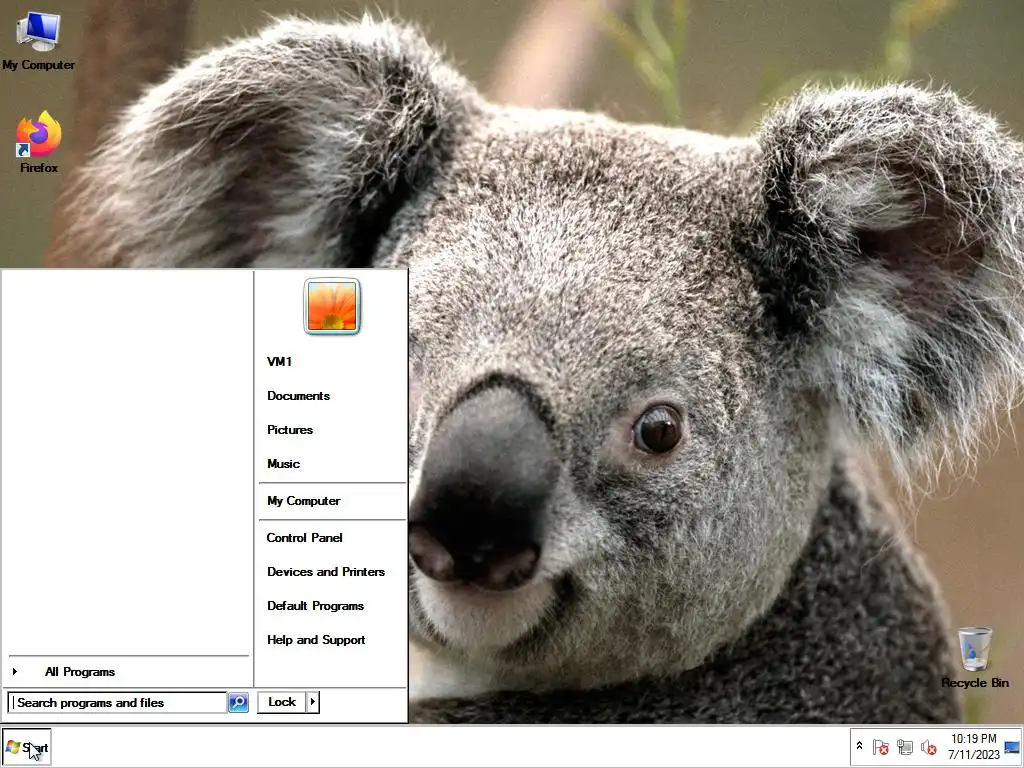Click the Show desktop button icon
Screen dimensions: 1024x768
point(1012,747)
